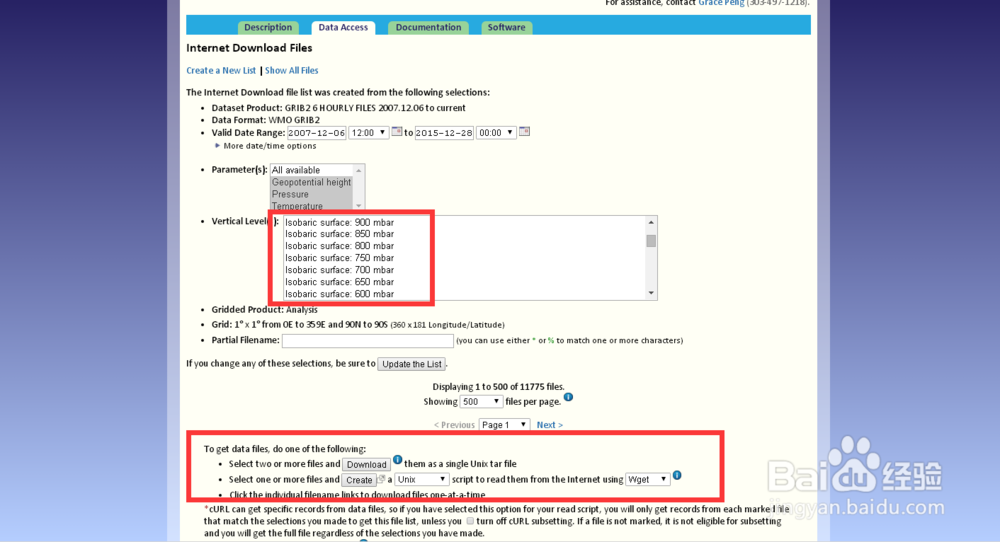
Task: Click Vertical Levels scroll down arrow
Action: 651,293
